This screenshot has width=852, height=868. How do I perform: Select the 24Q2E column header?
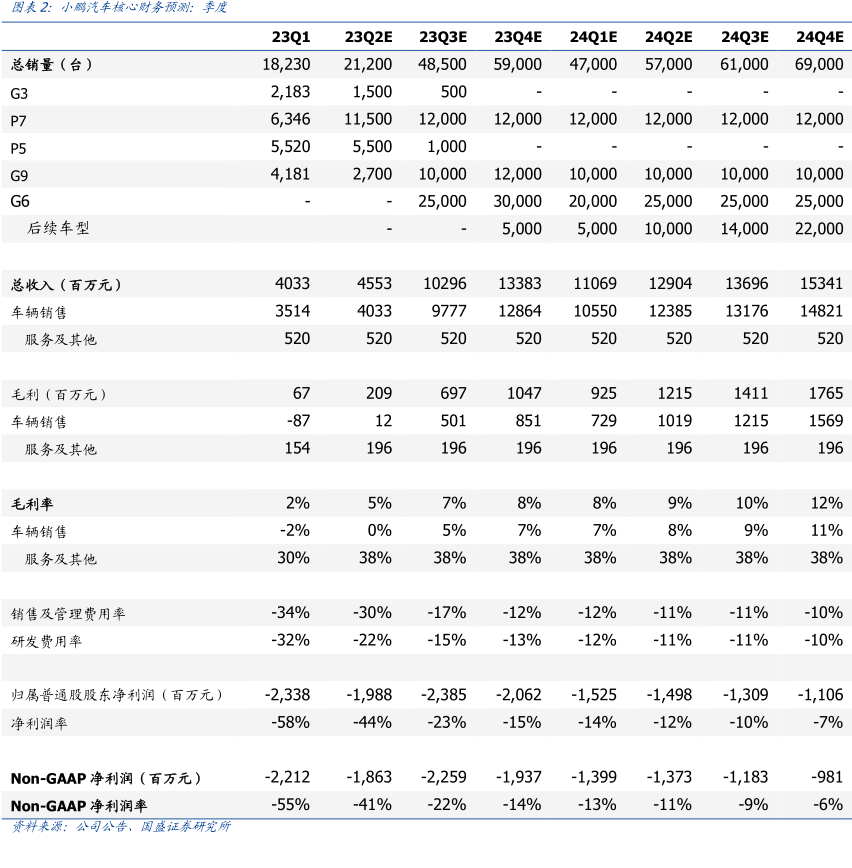pos(668,37)
